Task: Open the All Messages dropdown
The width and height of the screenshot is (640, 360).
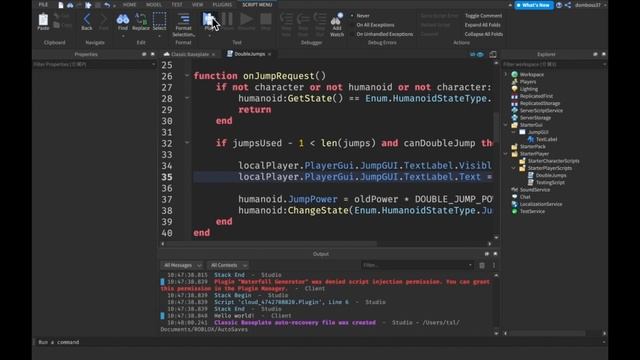Action: 182,265
